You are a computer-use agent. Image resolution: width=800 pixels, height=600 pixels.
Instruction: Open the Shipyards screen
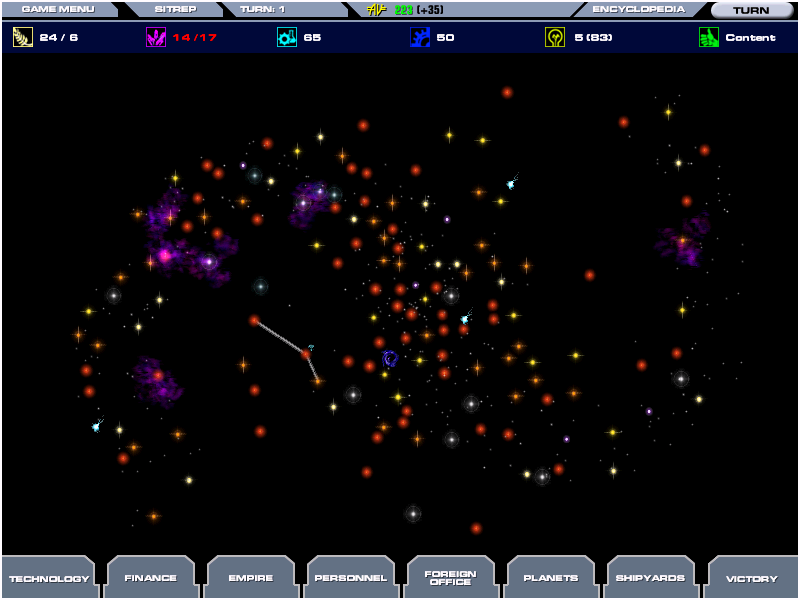(651, 578)
